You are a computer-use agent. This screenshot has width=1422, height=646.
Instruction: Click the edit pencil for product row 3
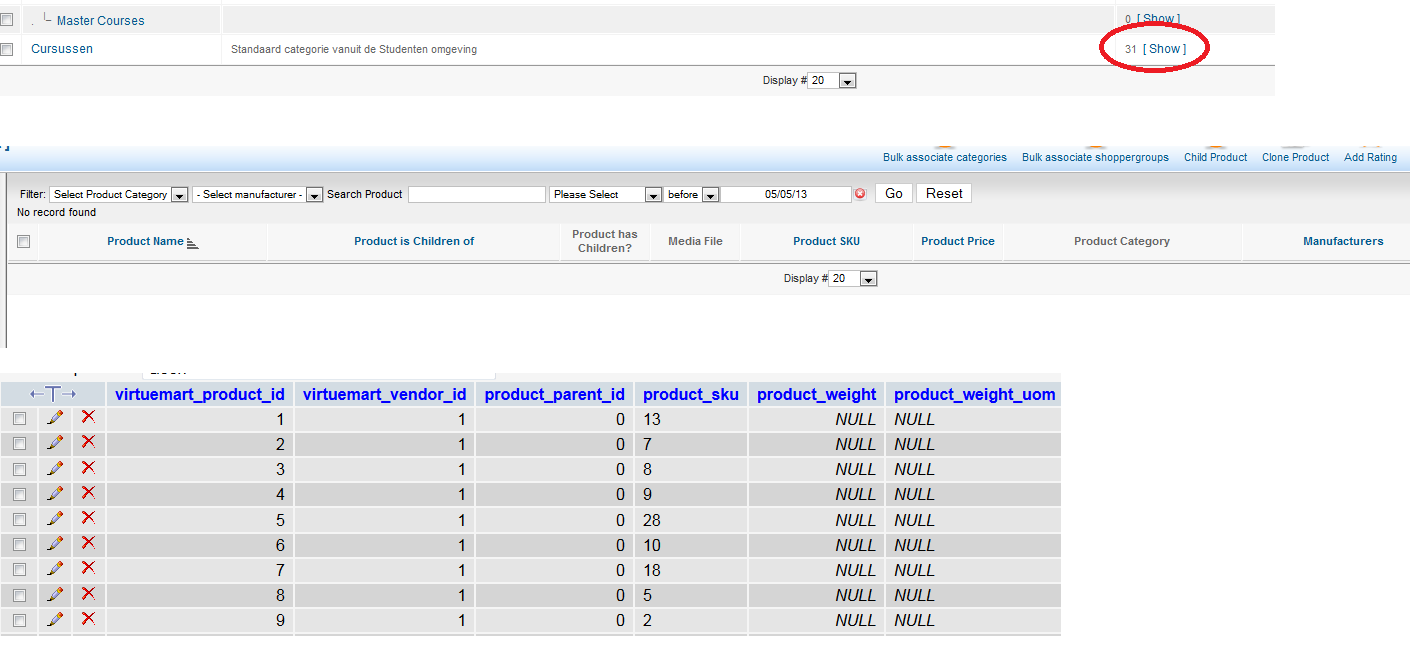click(x=55, y=468)
